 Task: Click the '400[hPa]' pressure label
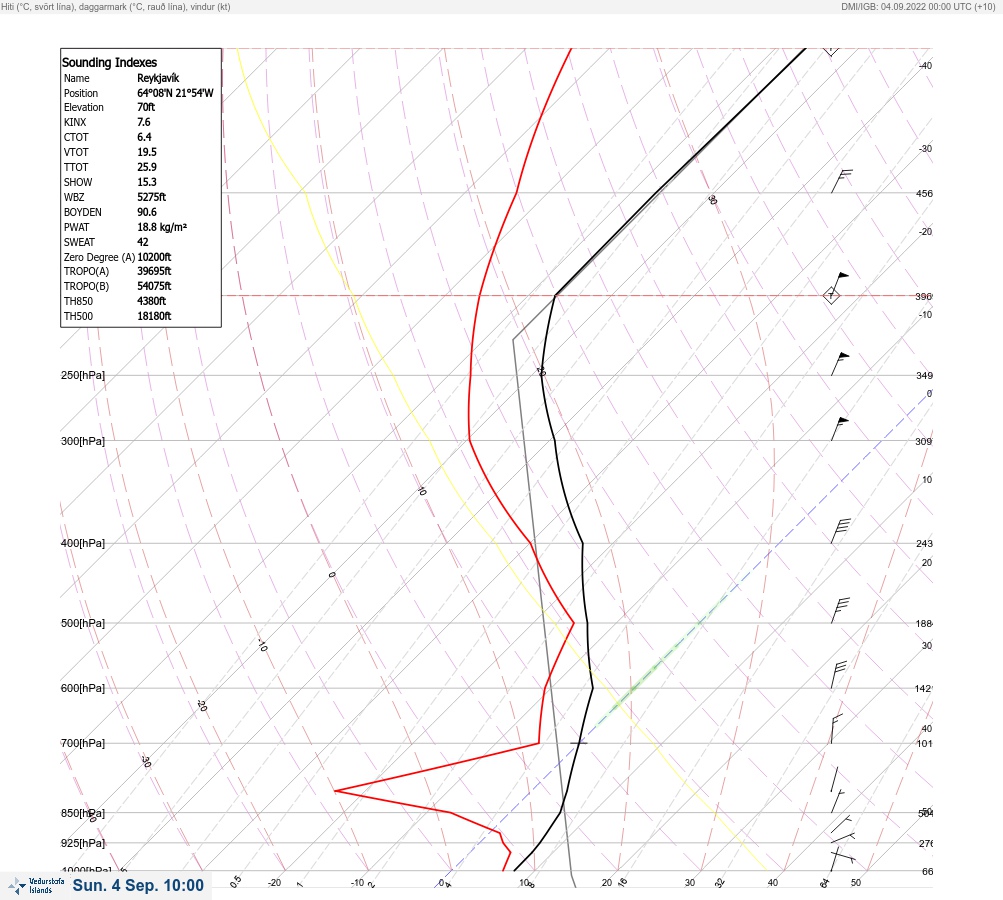[83, 543]
